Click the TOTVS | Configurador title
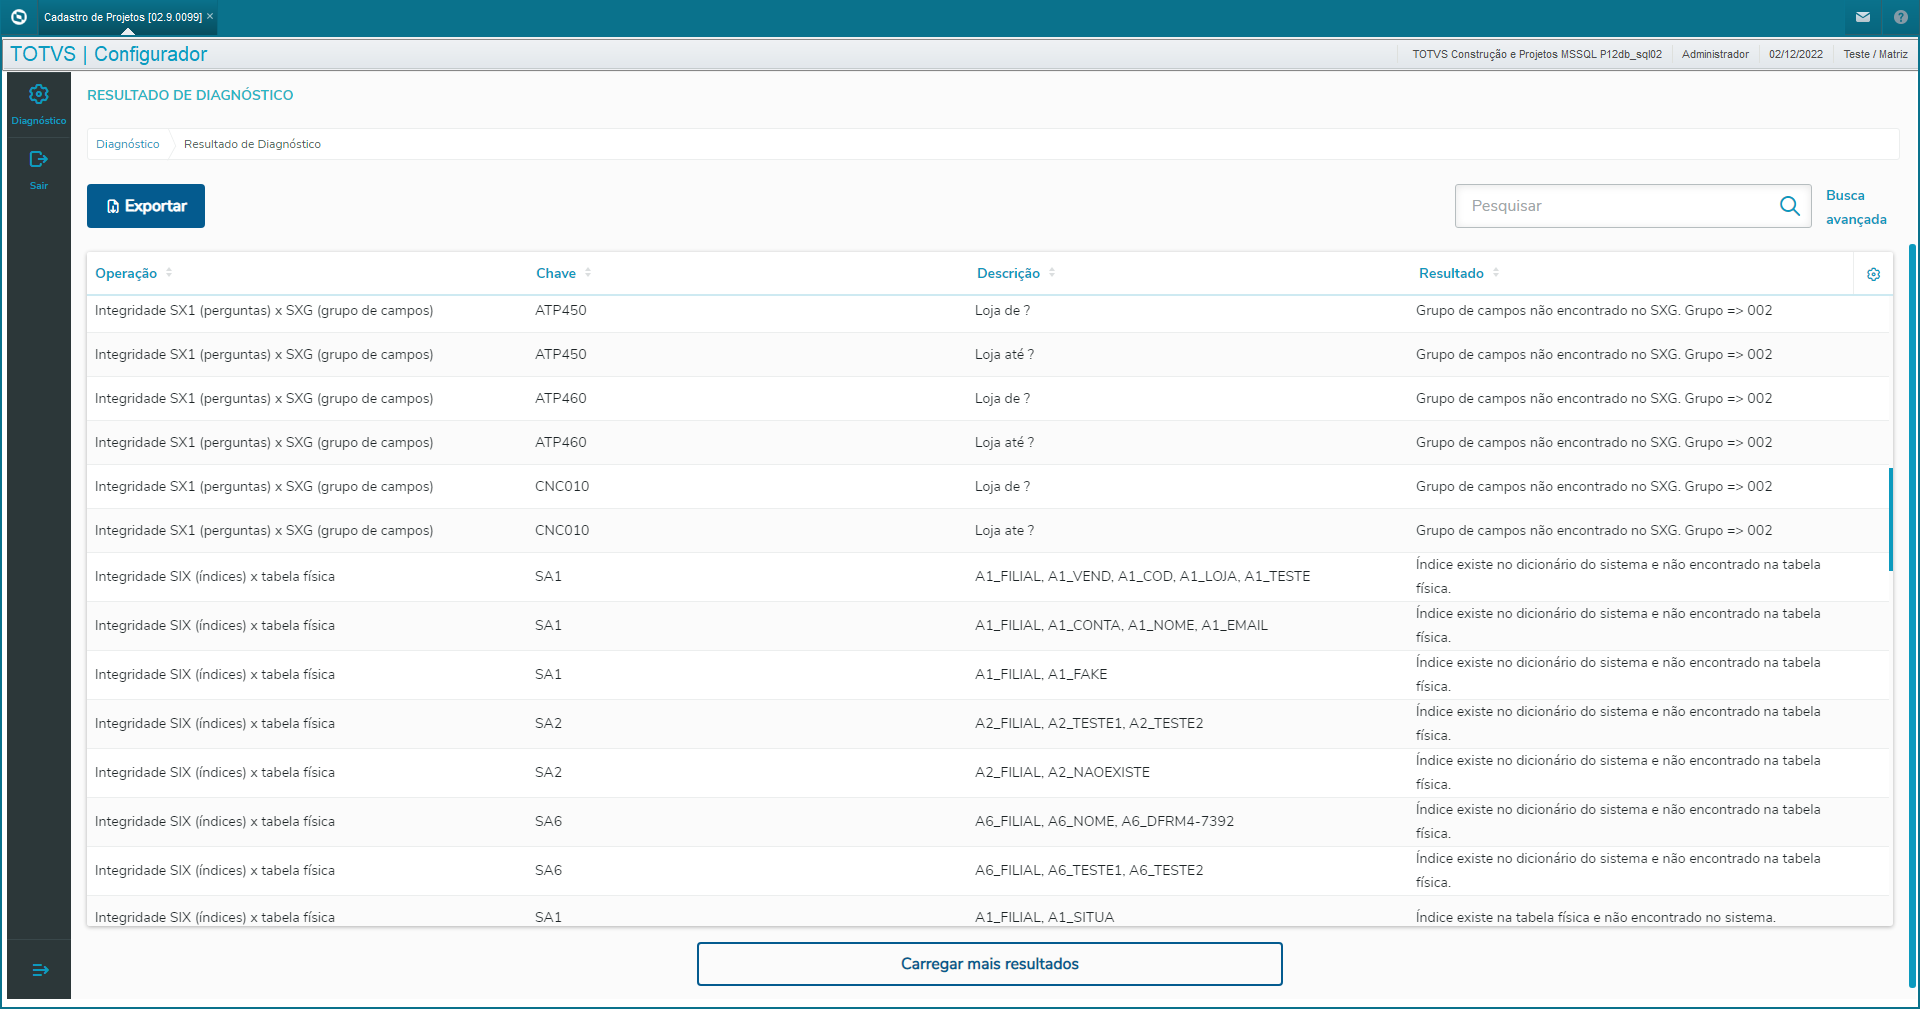Image resolution: width=1920 pixels, height=1009 pixels. click(x=108, y=54)
